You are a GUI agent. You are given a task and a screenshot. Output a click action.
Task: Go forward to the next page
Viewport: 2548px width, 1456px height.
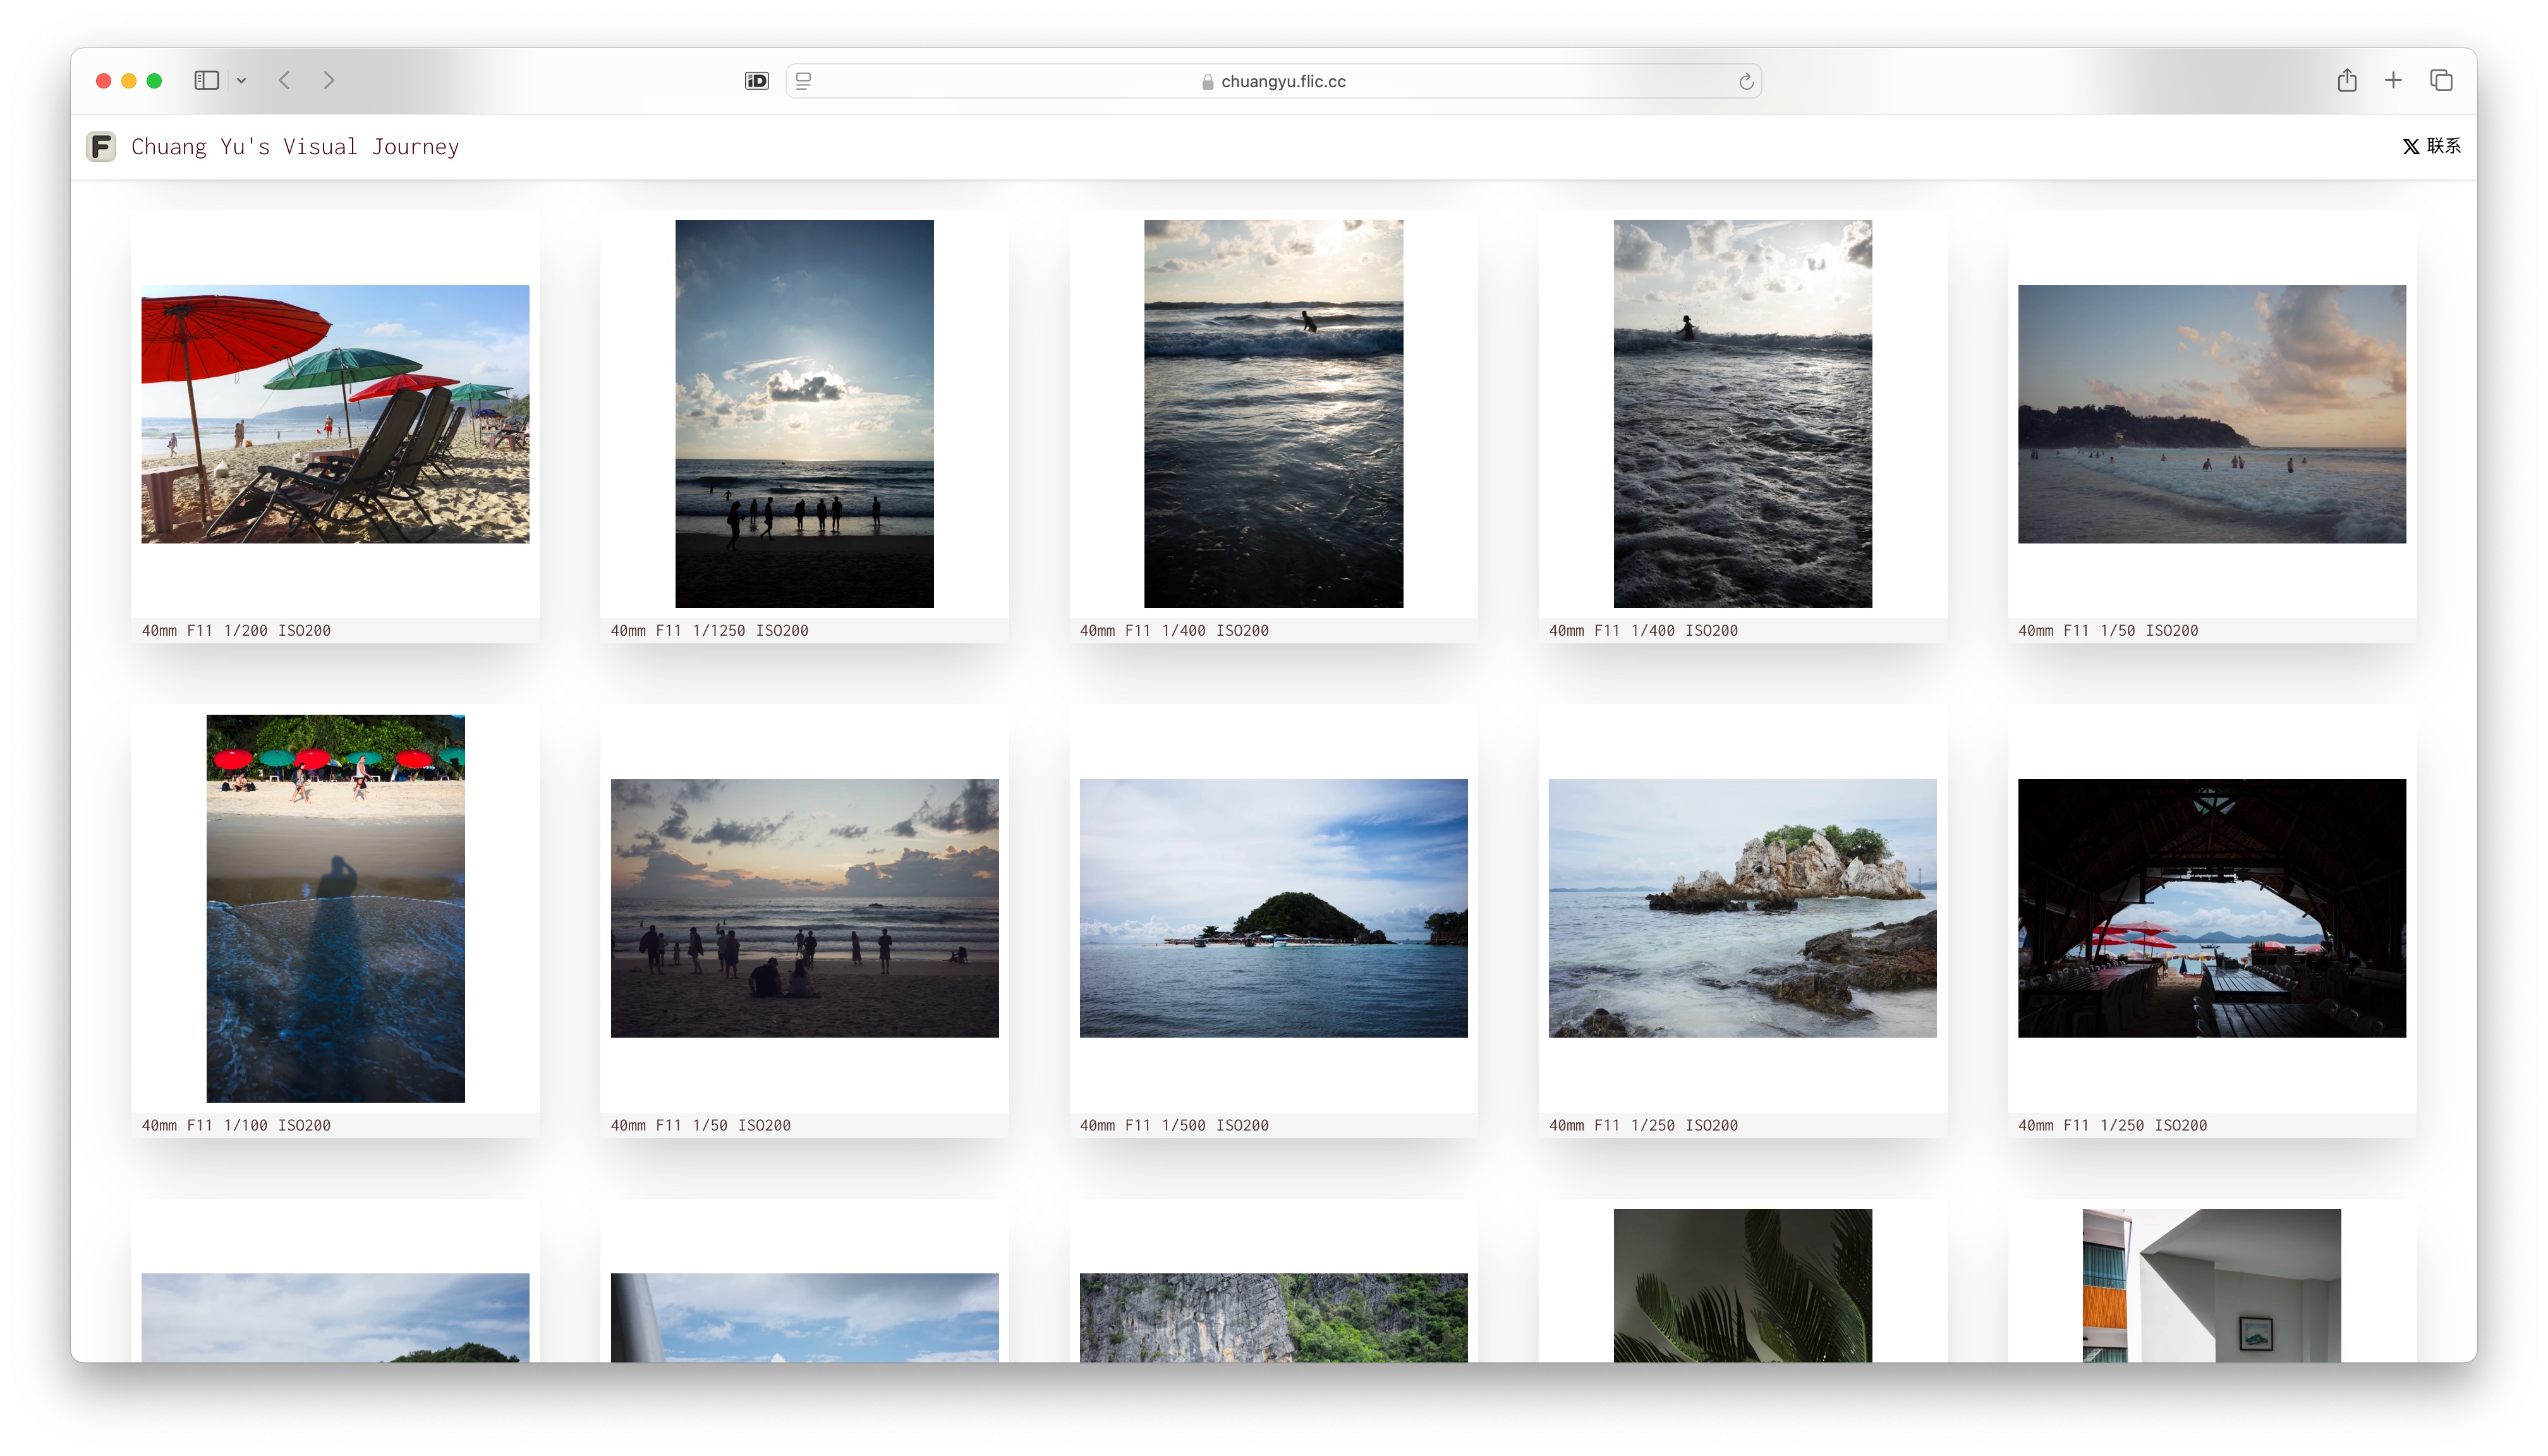tap(329, 80)
